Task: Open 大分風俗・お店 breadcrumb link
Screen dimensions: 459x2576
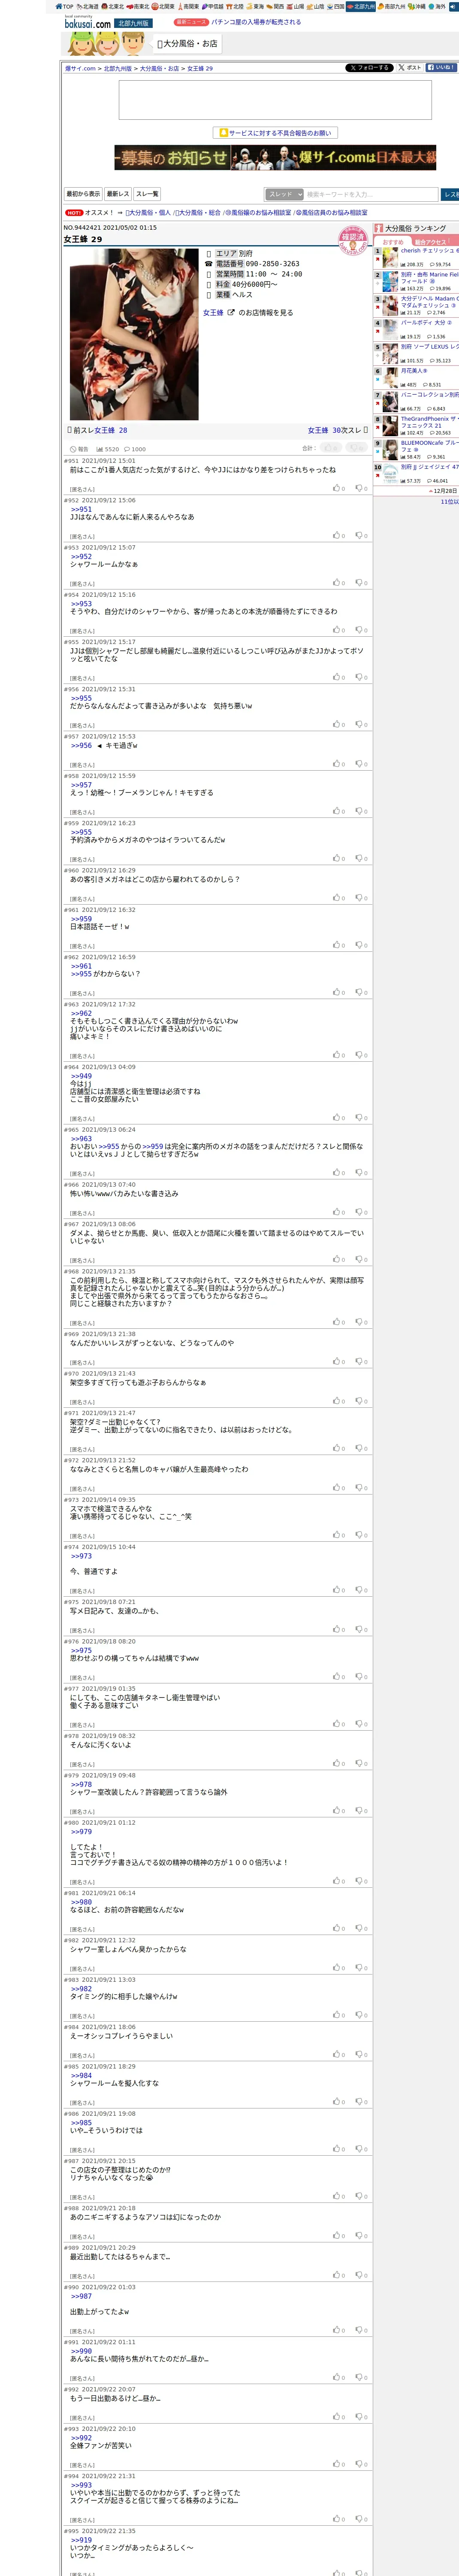Action: (159, 69)
